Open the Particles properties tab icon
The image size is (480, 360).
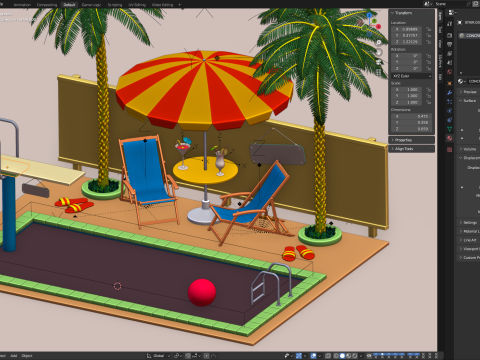[449, 101]
